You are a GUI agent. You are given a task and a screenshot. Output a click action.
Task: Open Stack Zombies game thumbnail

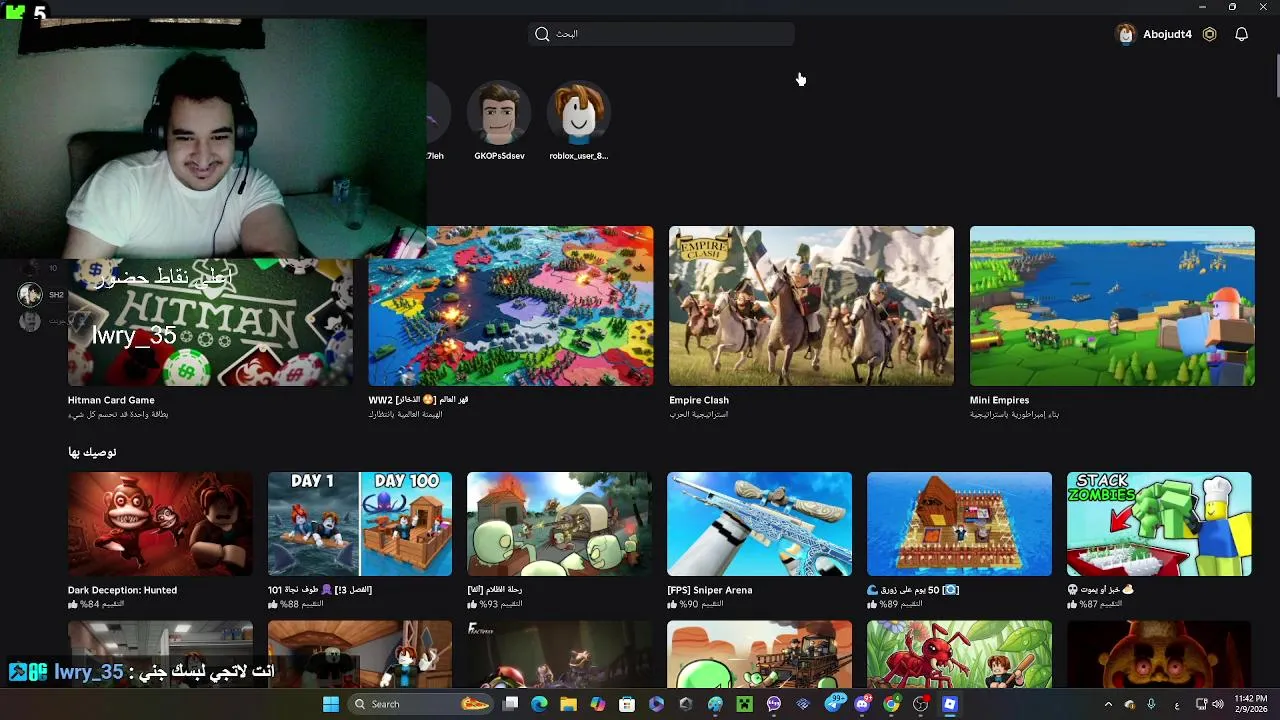1159,524
